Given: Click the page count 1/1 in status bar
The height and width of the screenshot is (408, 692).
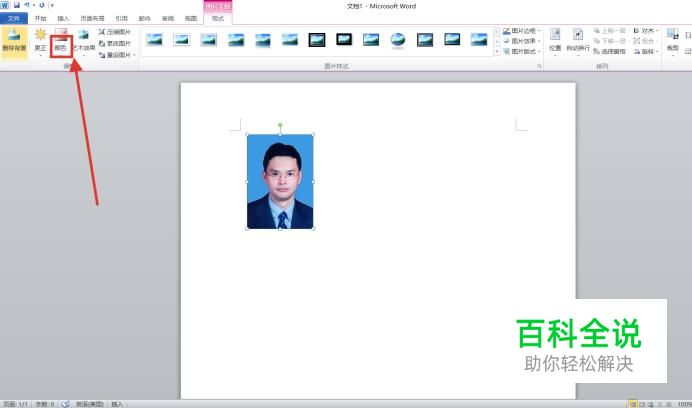Looking at the screenshot, I should point(16,404).
